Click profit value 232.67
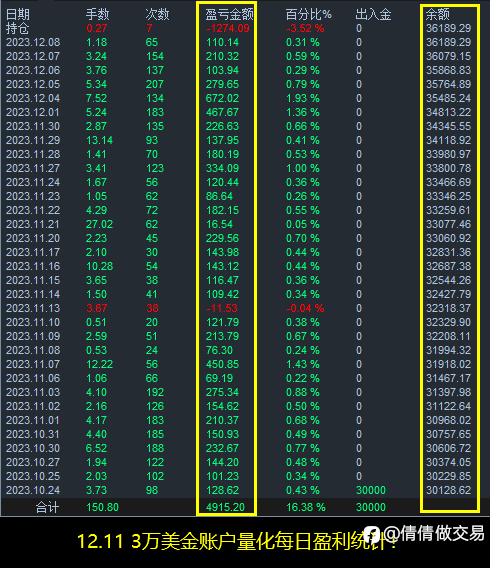 tap(222, 448)
